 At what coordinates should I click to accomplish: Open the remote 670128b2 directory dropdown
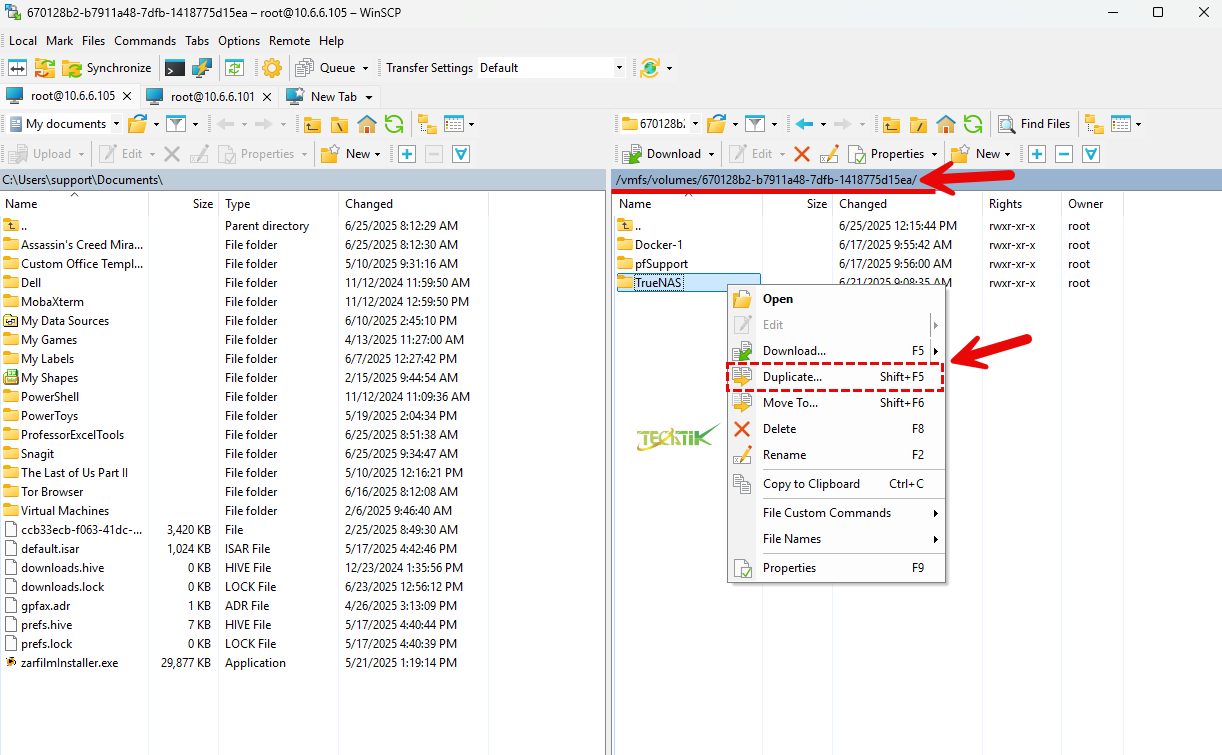659,124
